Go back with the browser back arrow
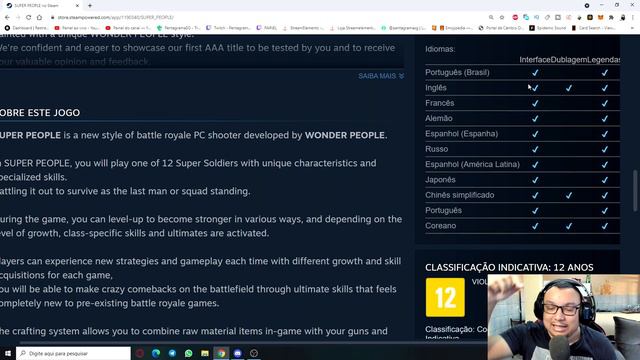640x360 pixels. click(7, 18)
